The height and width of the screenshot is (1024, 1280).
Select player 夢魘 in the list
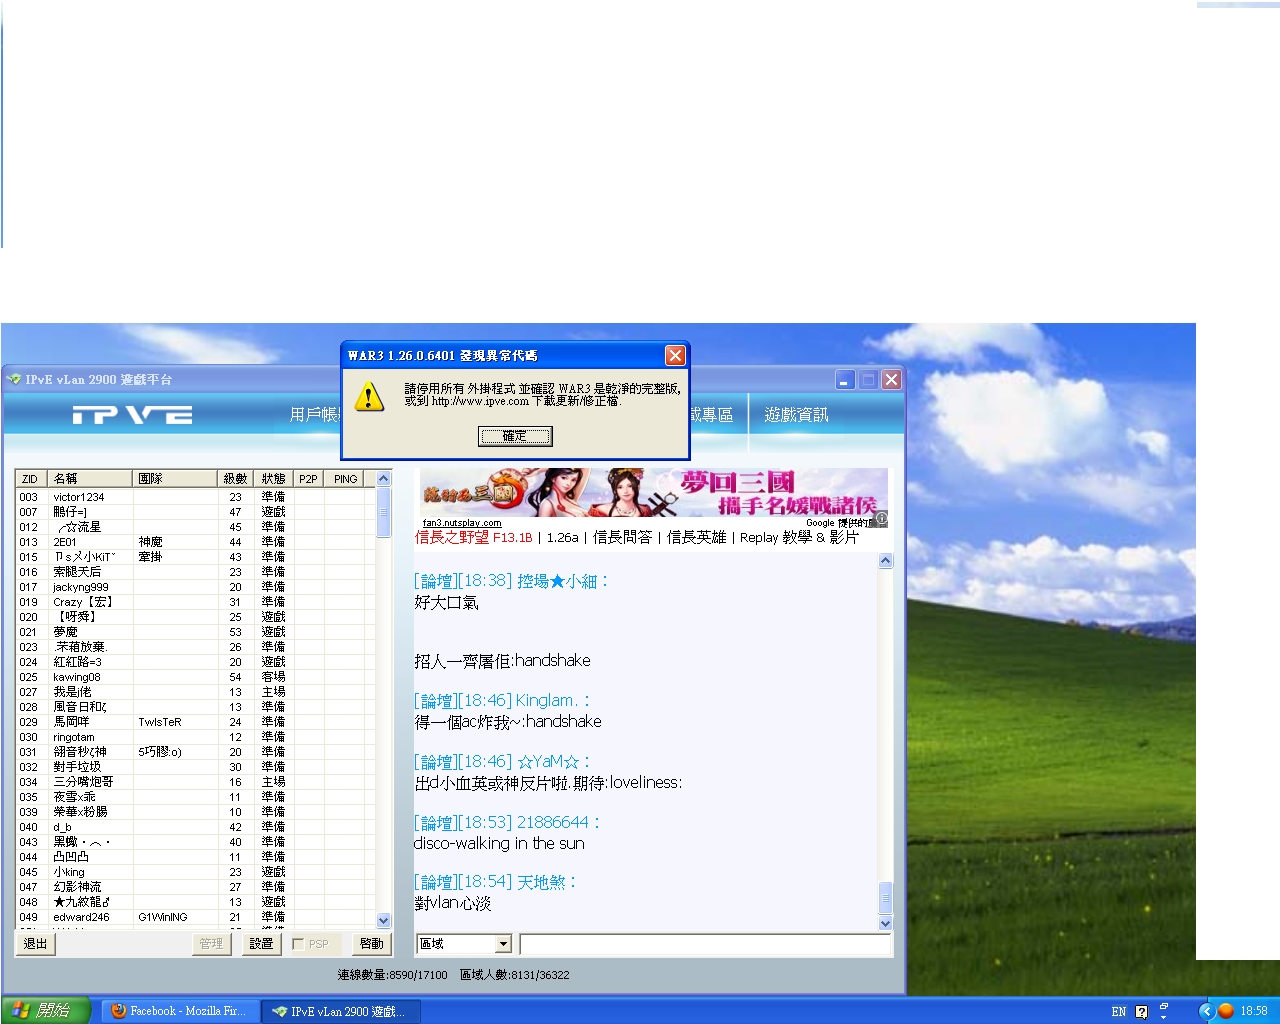coord(195,632)
